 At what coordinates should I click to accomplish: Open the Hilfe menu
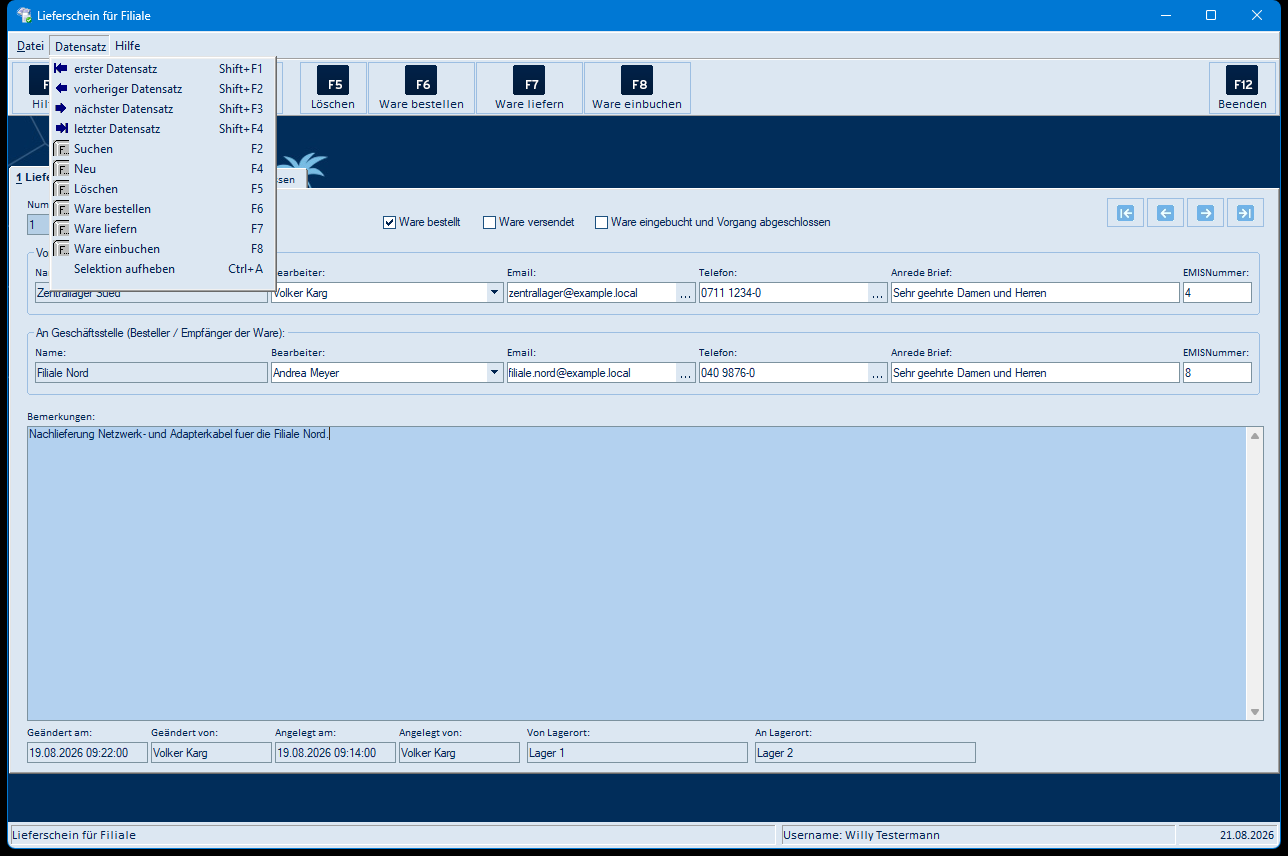(127, 46)
